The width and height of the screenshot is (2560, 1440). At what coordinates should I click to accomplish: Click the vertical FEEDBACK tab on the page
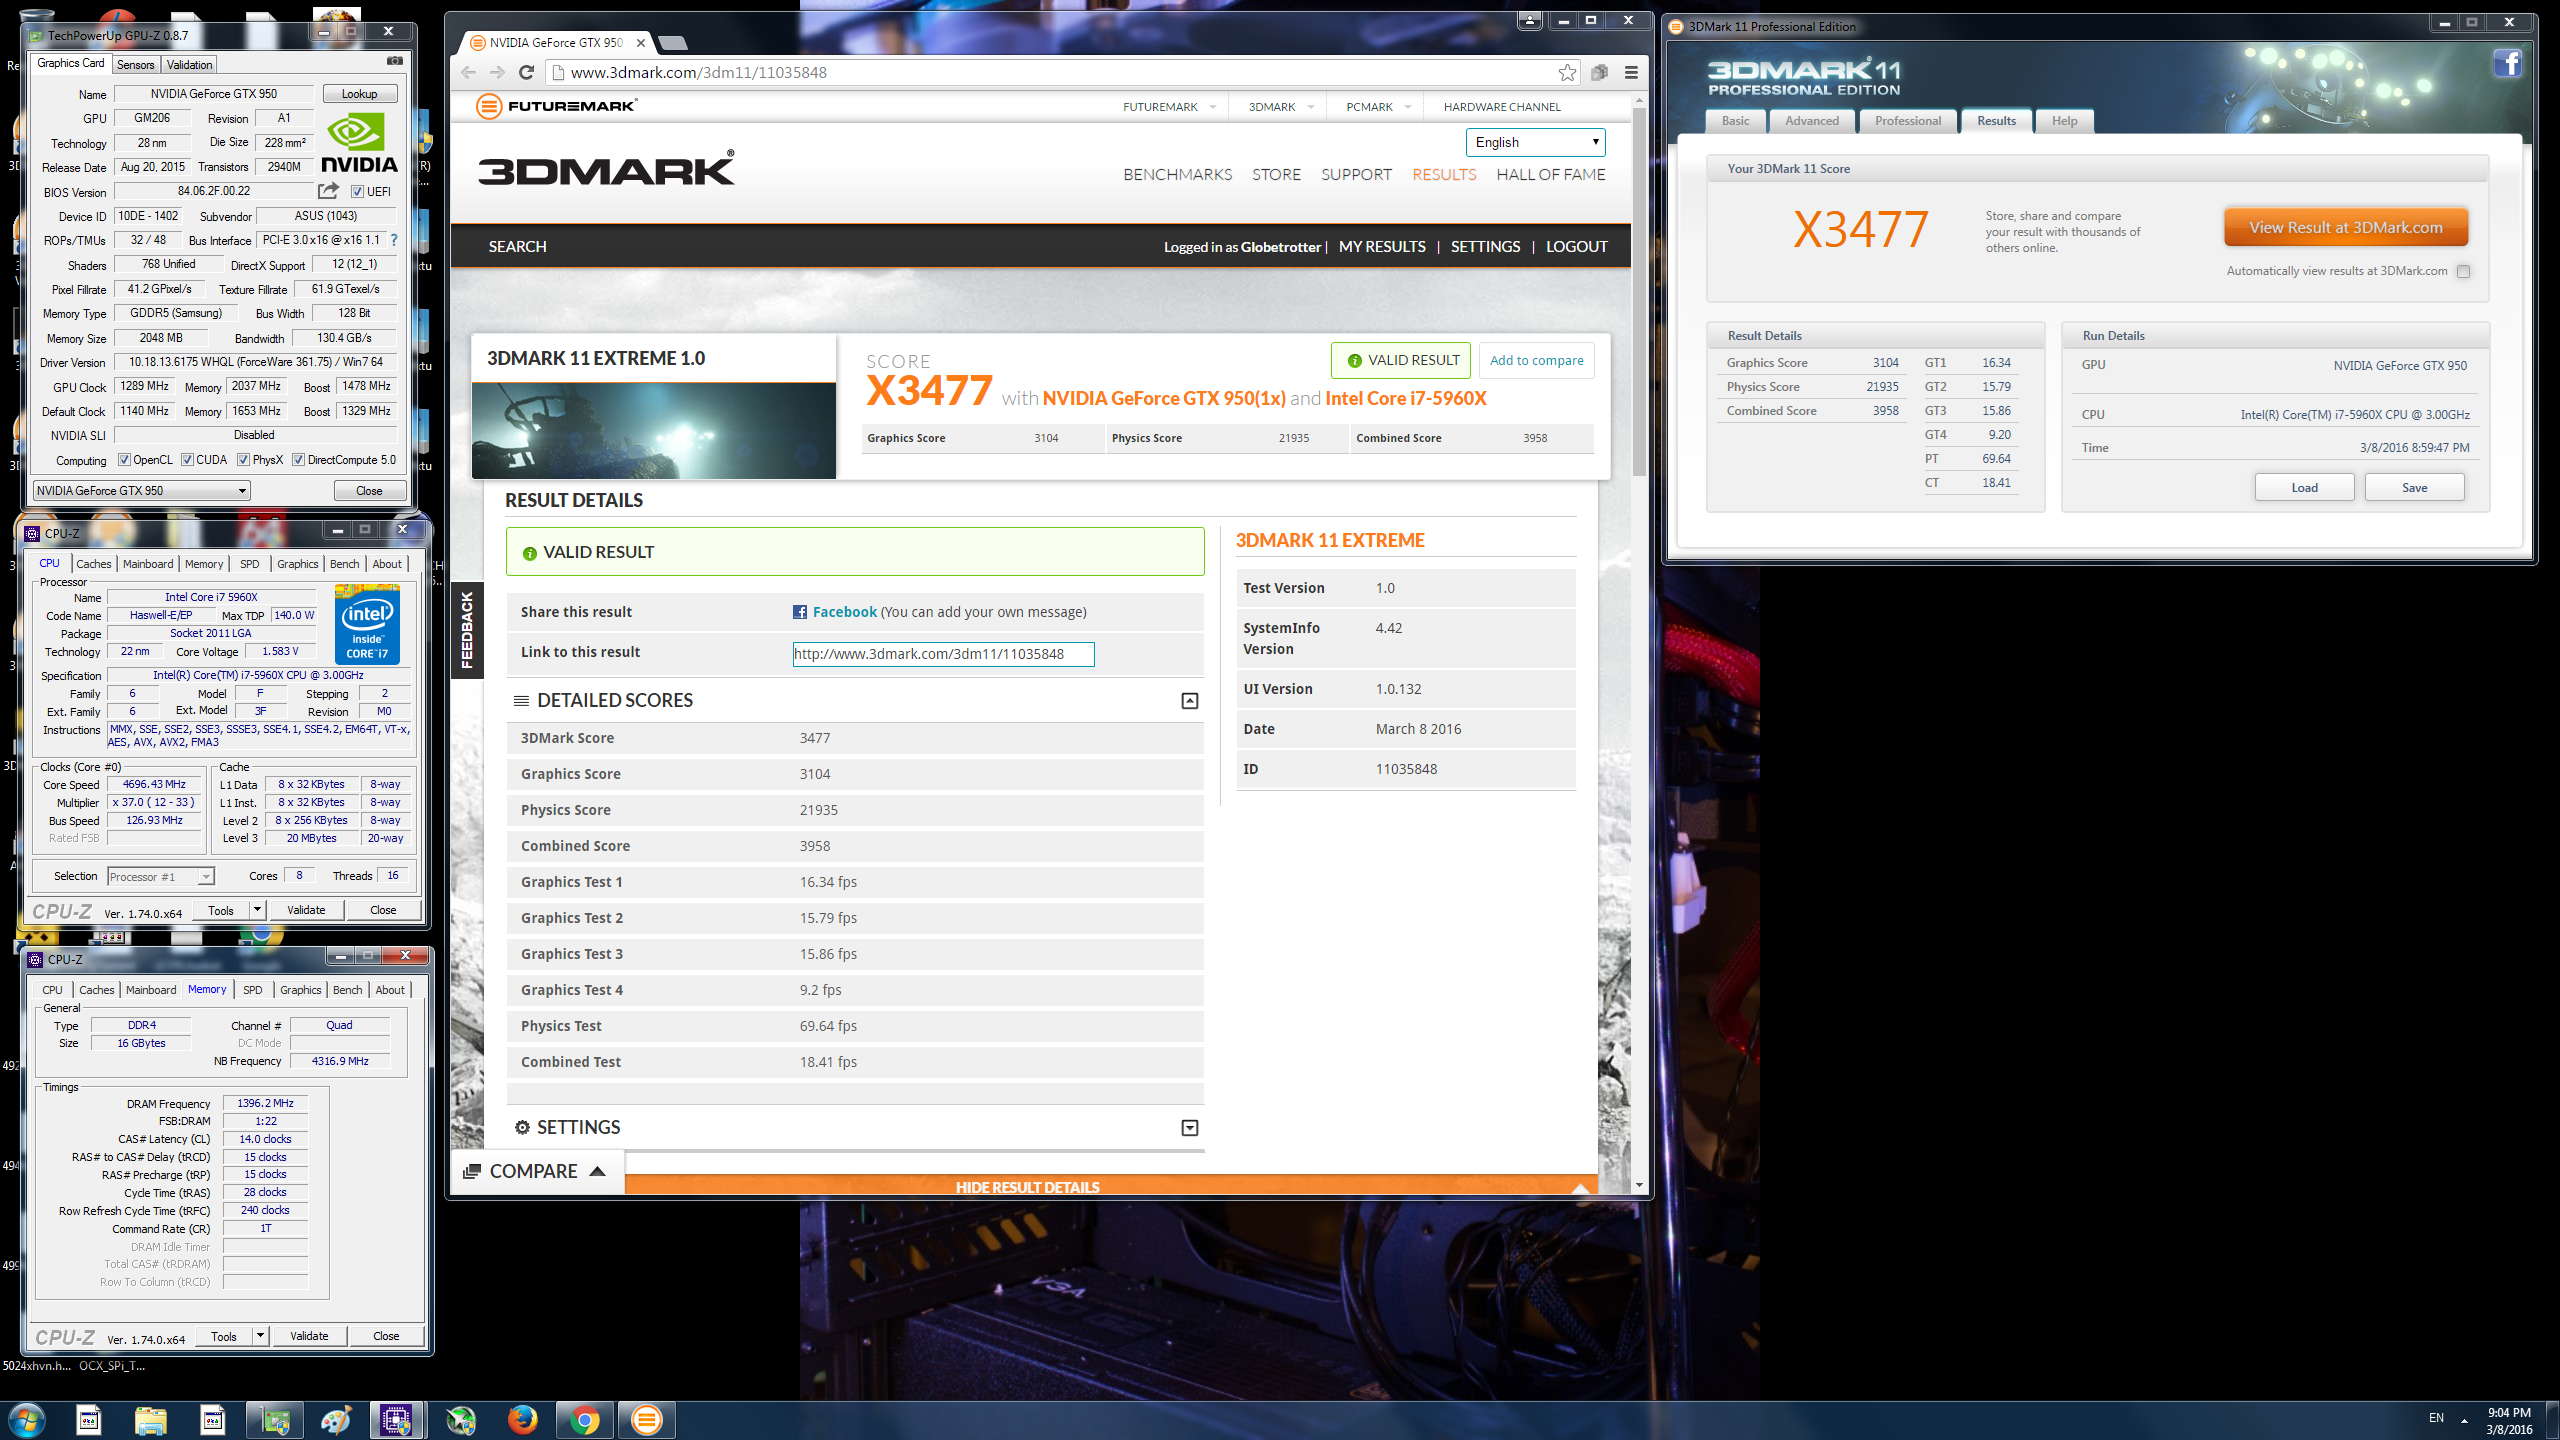[467, 630]
